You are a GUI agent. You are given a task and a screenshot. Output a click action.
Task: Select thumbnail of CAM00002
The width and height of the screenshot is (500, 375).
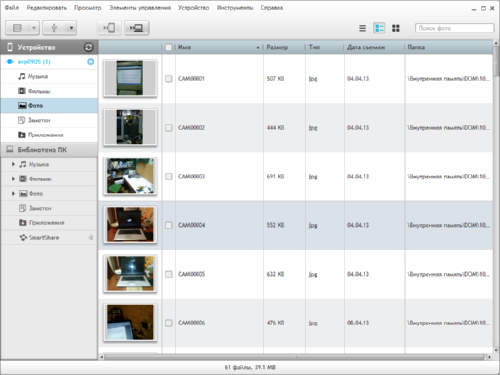pos(130,127)
